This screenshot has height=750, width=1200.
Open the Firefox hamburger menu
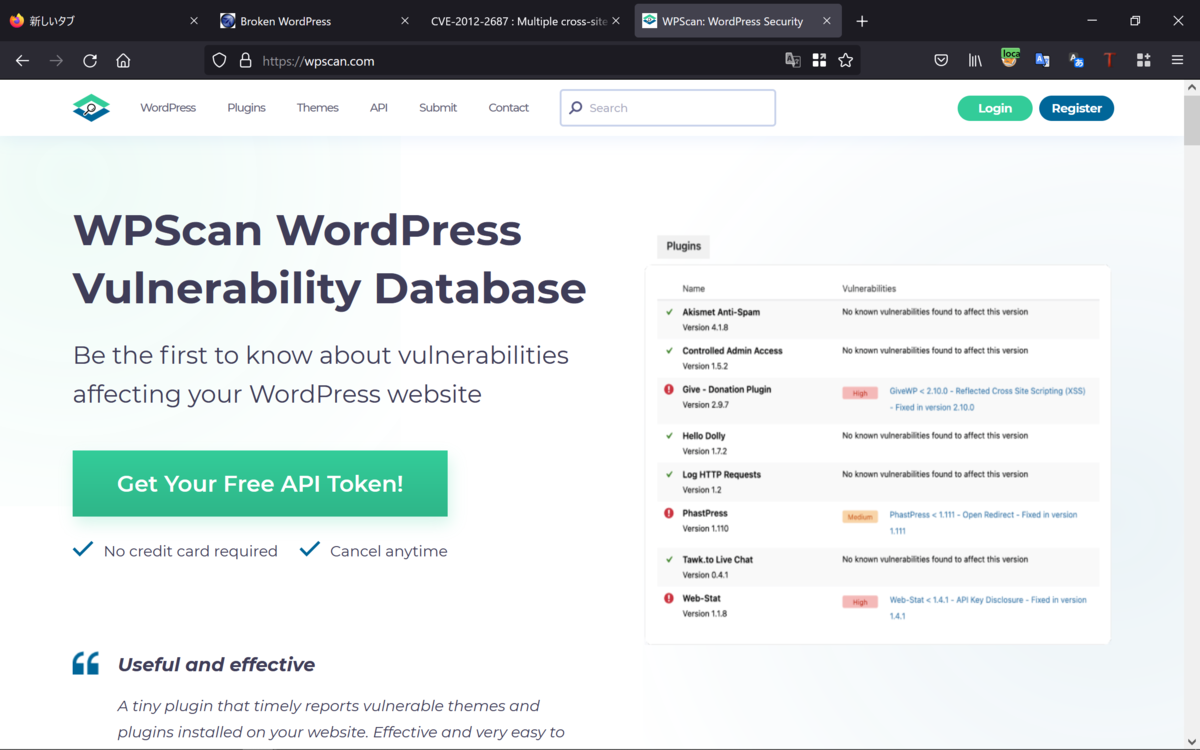point(1177,61)
